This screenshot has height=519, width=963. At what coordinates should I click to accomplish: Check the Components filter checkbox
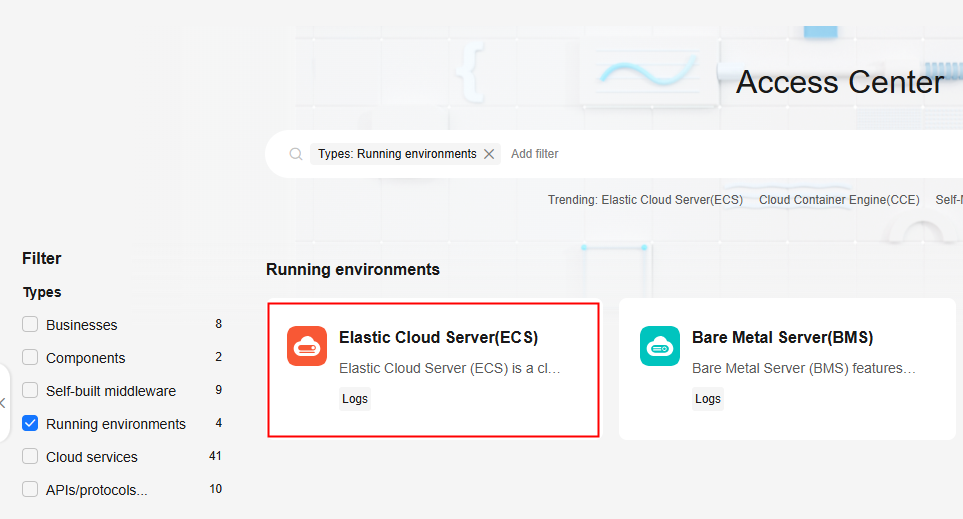click(30, 358)
